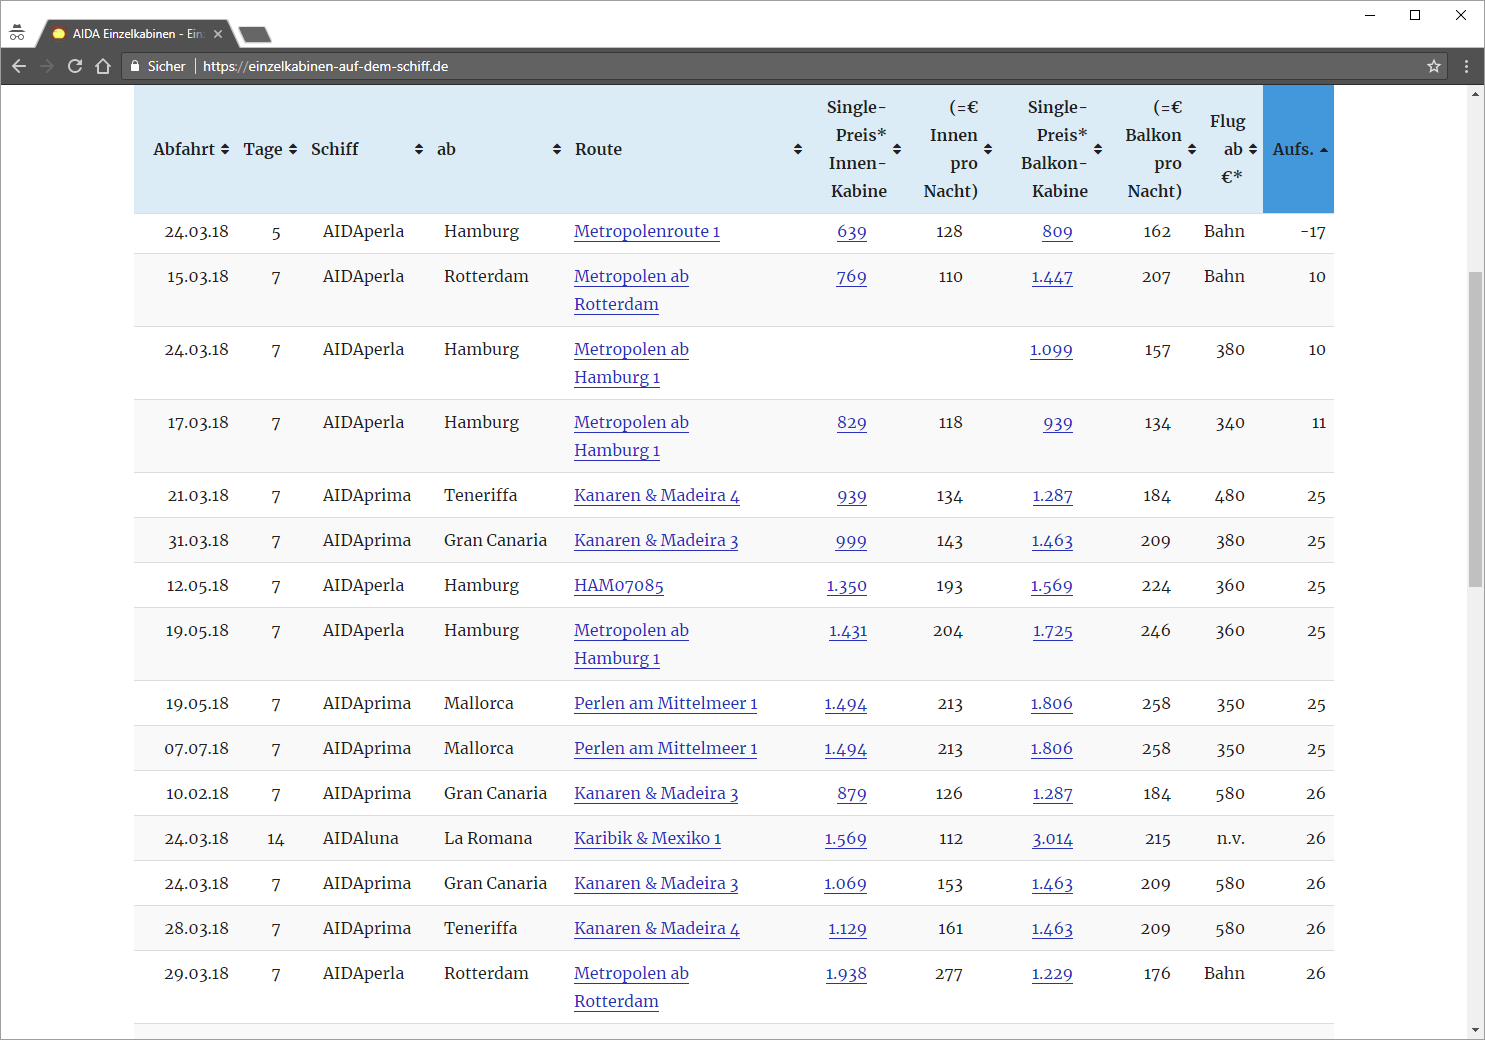
Task: Sort table by ab column
Action: tap(499, 149)
